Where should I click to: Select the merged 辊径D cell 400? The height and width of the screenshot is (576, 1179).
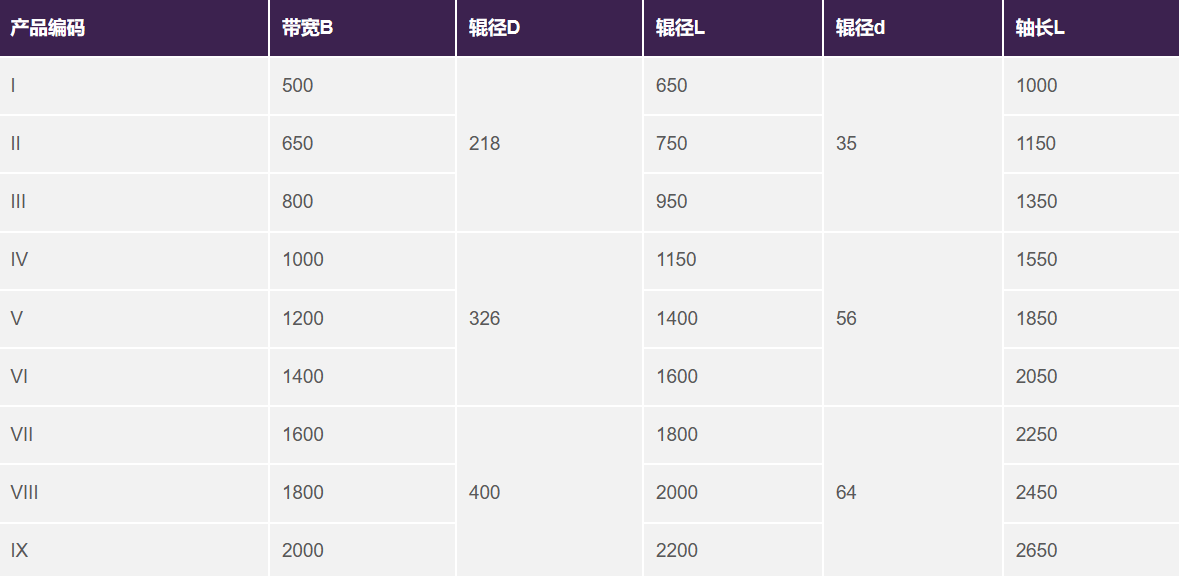pyautogui.click(x=550, y=493)
